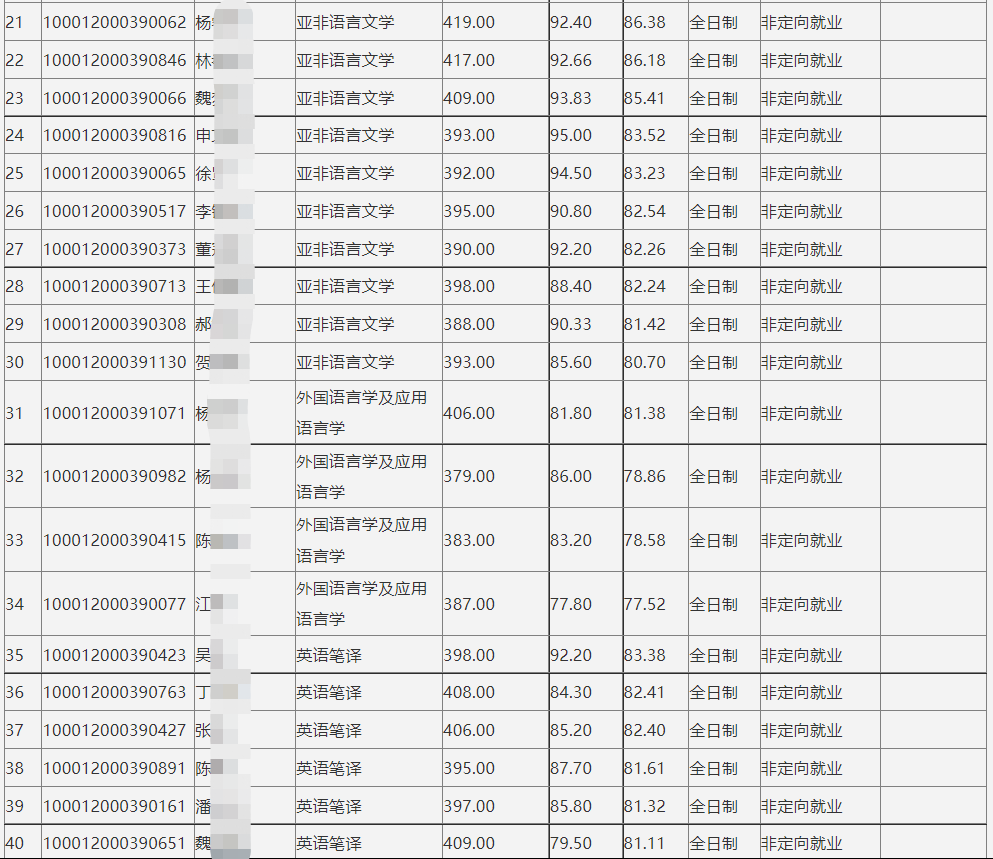
Task: Click 亚非语言文学 in row 30
Action: click(x=345, y=362)
